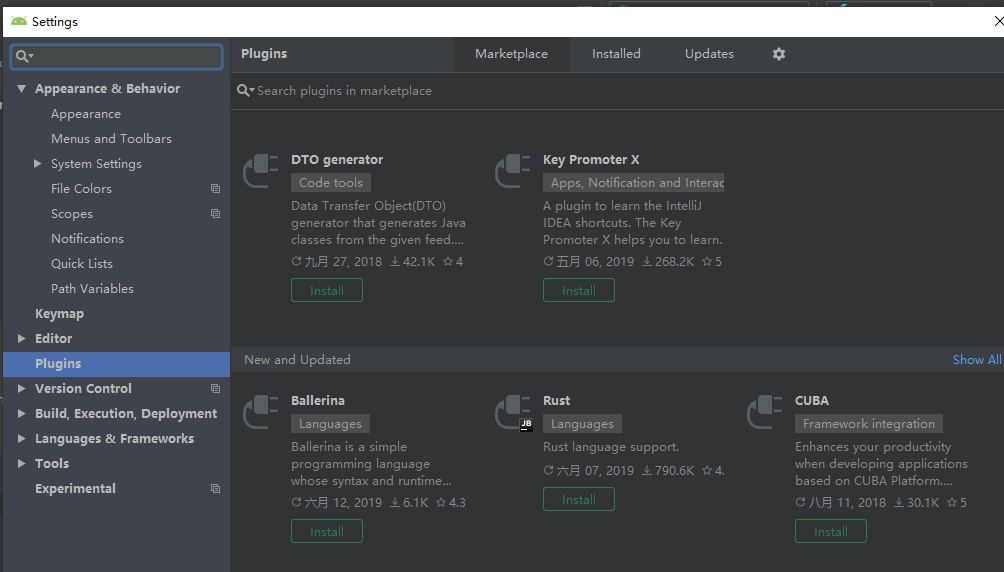
Task: Expand the System Settings node
Action: (x=38, y=164)
